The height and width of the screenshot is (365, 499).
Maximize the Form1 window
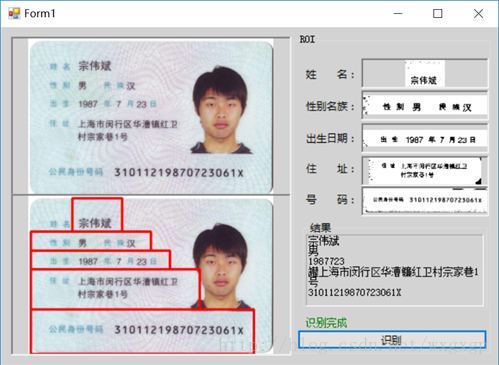(x=438, y=14)
